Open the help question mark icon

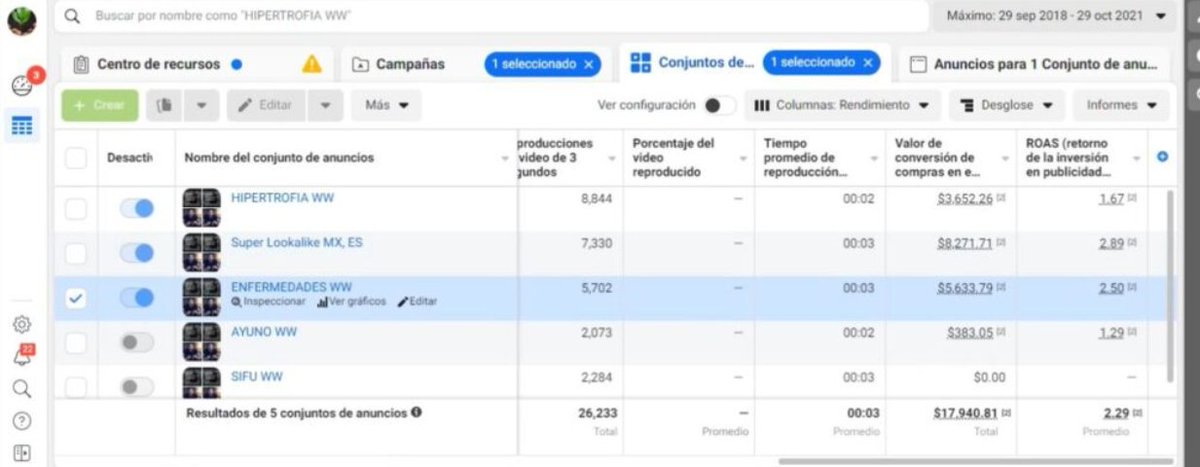coord(22,421)
